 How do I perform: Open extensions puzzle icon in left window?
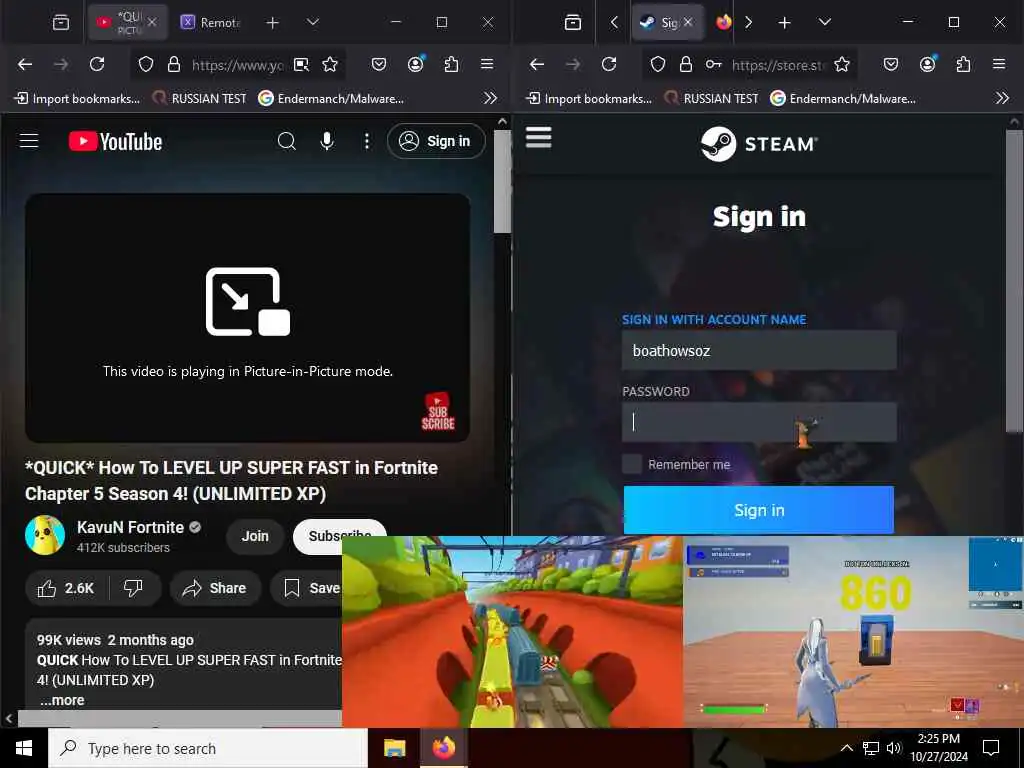[x=451, y=65]
